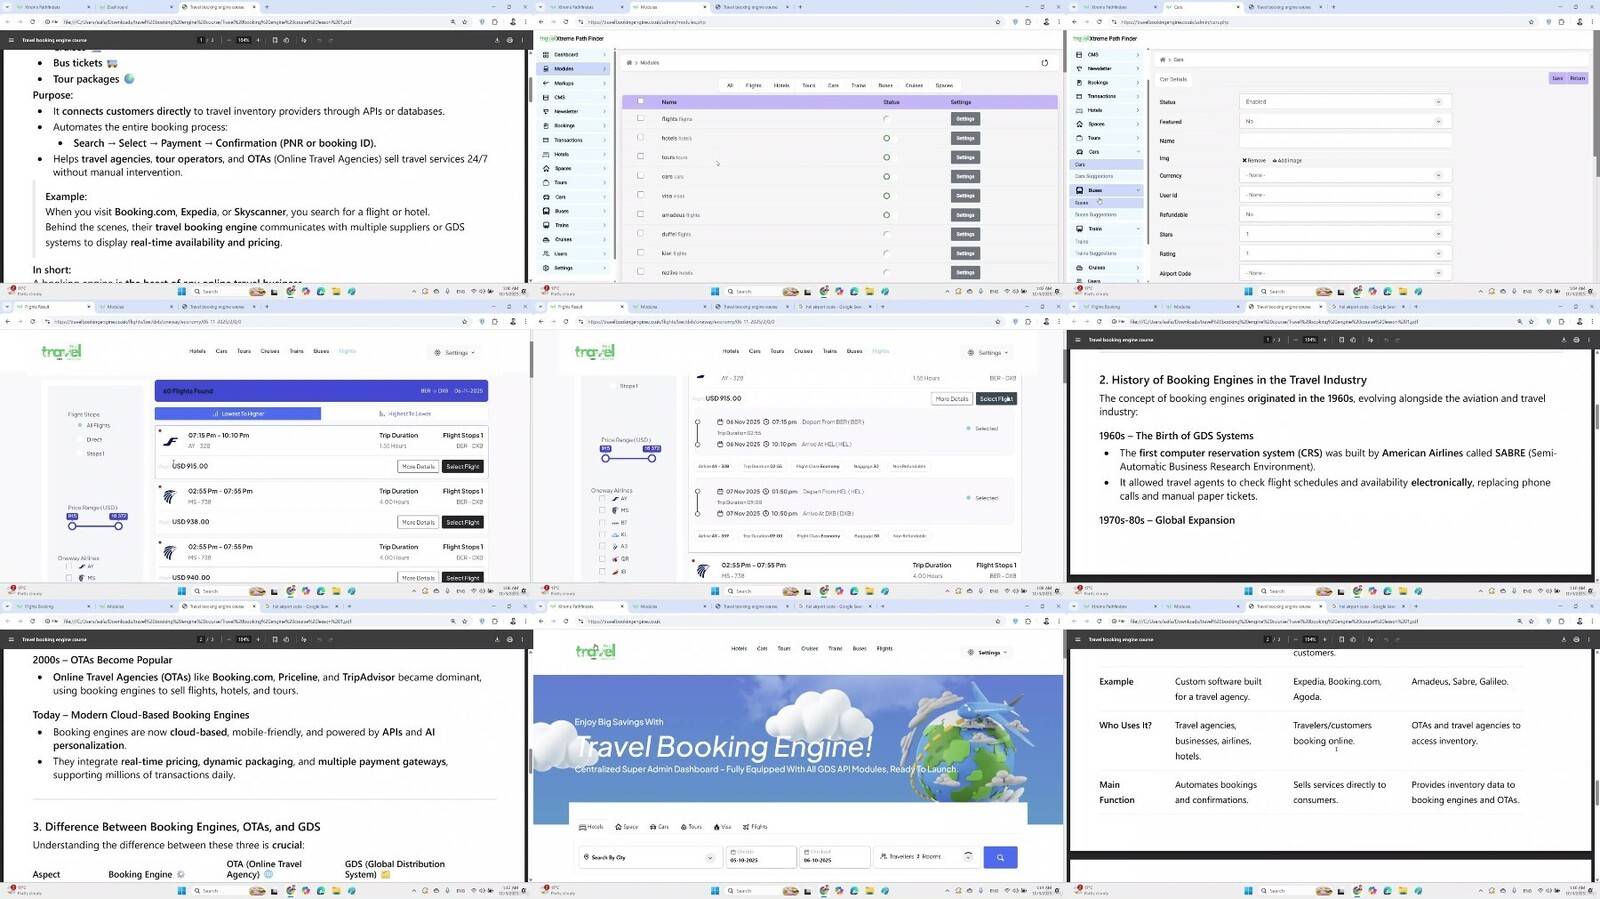This screenshot has height=899, width=1600.
Task: Click the Settings gear icon in Modules page sidebar
Action: click(545, 268)
